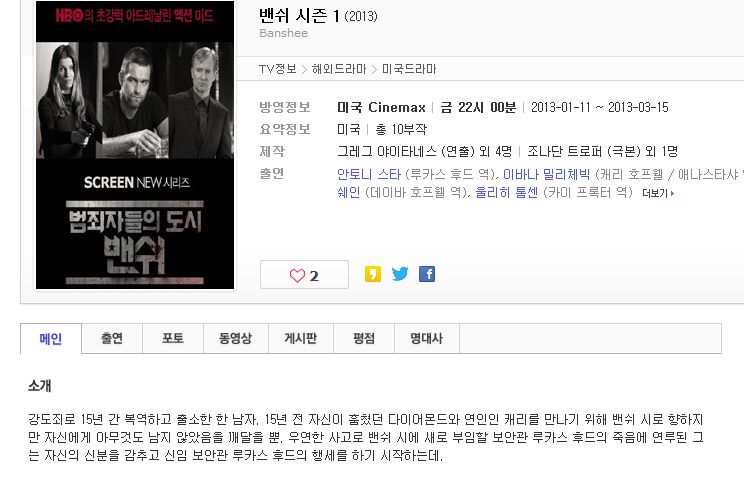Share on Facebook icon
The height and width of the screenshot is (494, 744).
pyautogui.click(x=427, y=274)
